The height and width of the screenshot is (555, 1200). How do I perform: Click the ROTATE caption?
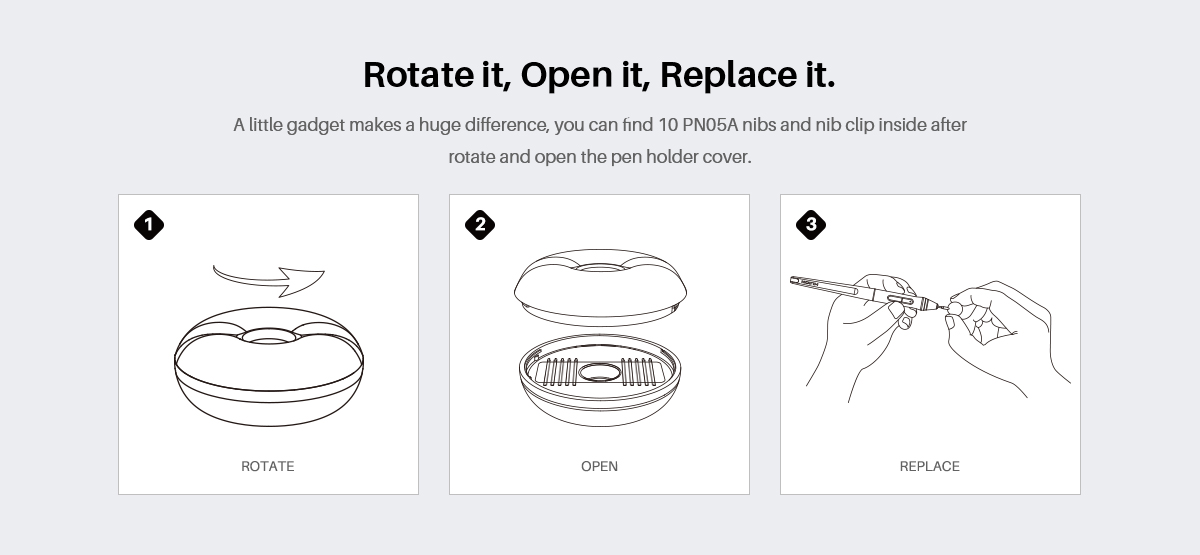[268, 466]
